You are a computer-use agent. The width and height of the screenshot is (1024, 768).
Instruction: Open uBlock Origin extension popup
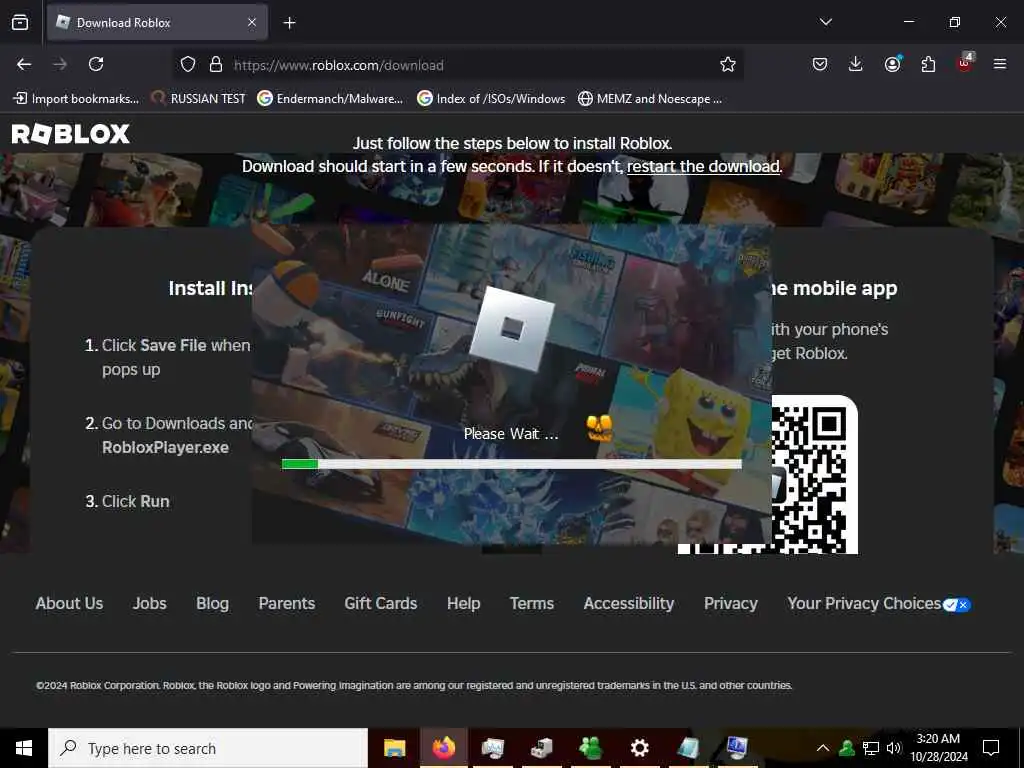point(965,63)
